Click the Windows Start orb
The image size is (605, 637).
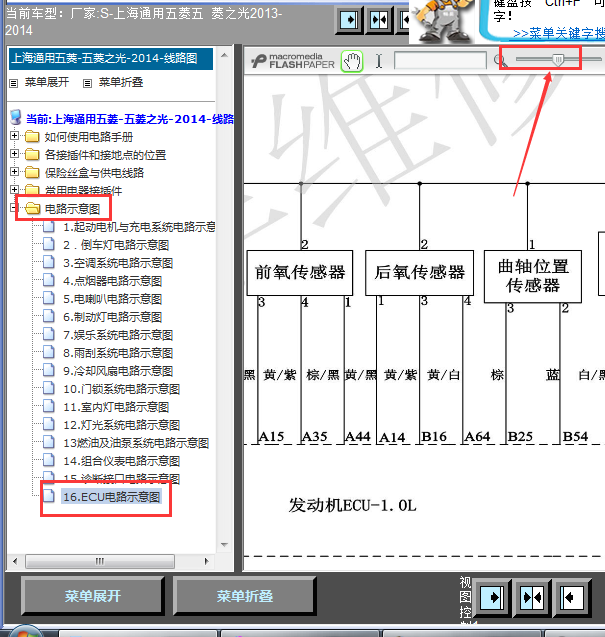pyautogui.click(x=26, y=630)
